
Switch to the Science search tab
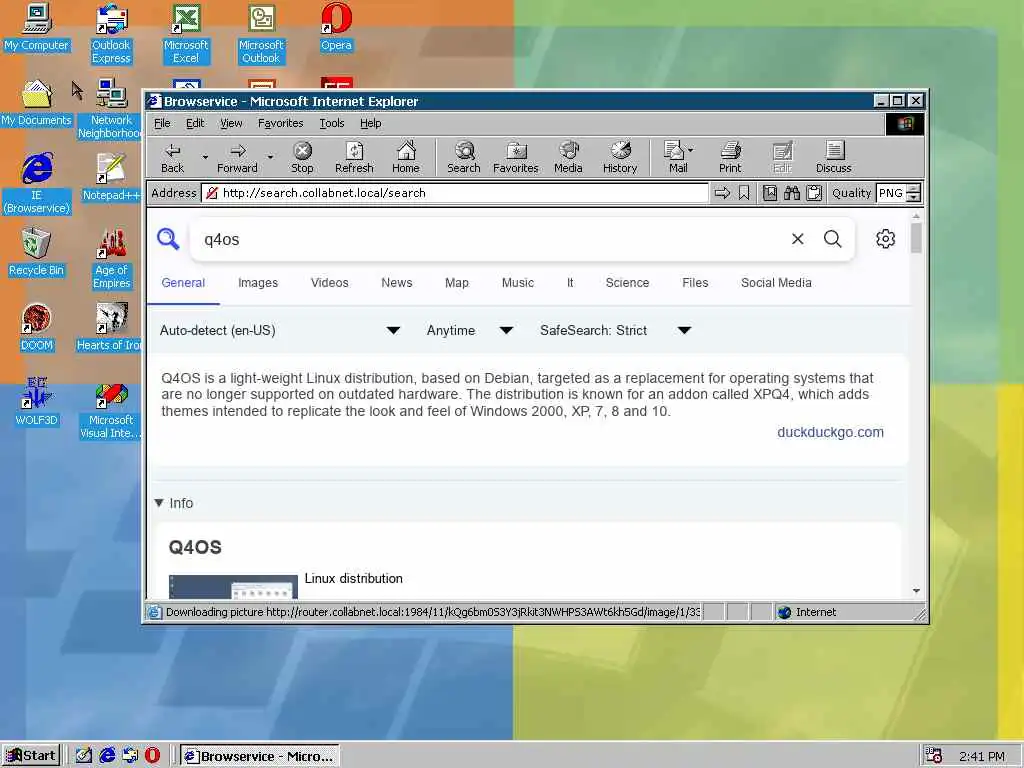pos(627,283)
